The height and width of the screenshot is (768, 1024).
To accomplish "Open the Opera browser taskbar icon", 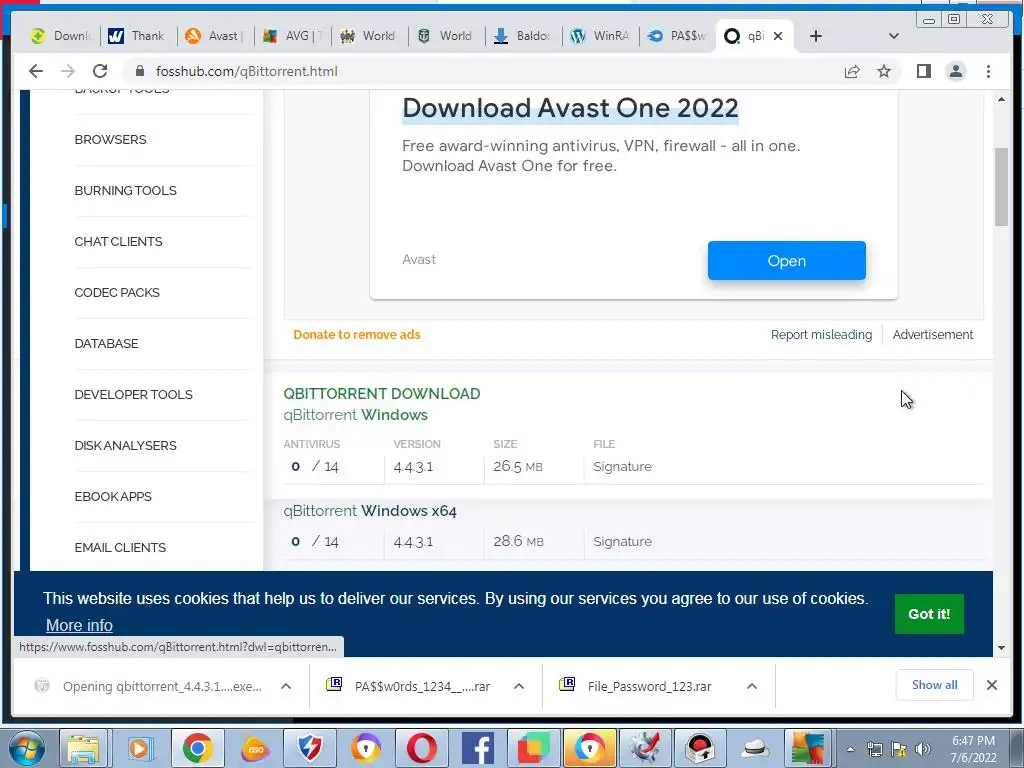I will (x=421, y=748).
